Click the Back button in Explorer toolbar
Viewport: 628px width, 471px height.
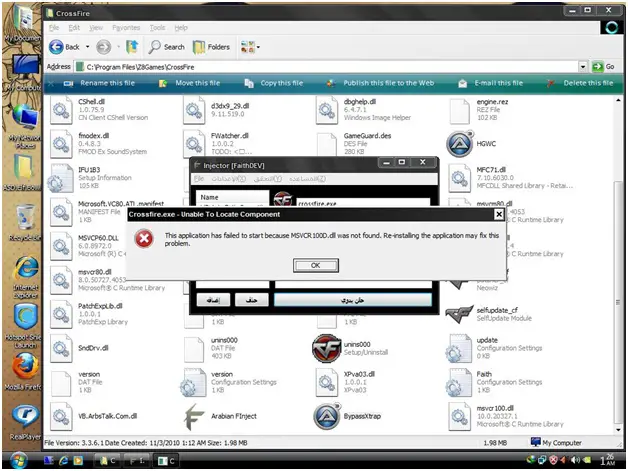click(x=64, y=47)
